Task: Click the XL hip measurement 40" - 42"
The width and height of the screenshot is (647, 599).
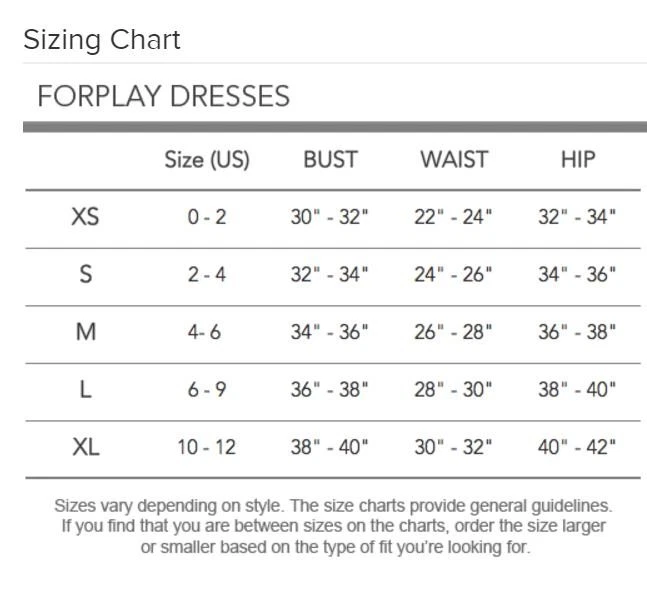Action: [577, 448]
